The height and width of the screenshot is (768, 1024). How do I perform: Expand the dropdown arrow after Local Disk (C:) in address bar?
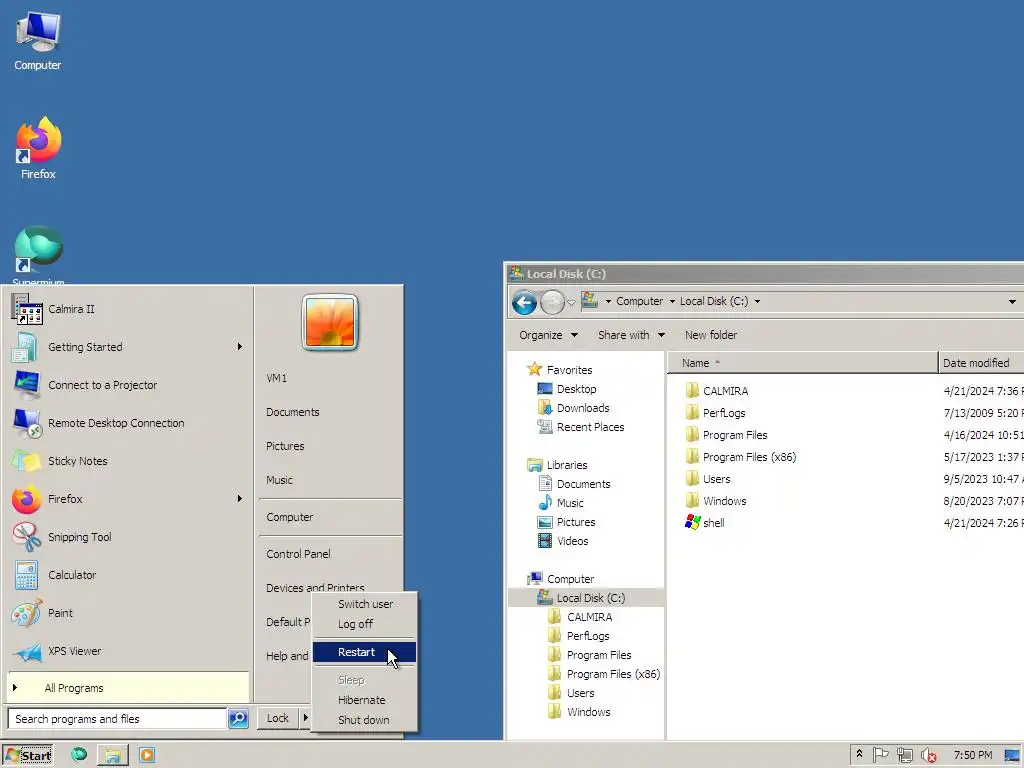point(758,301)
